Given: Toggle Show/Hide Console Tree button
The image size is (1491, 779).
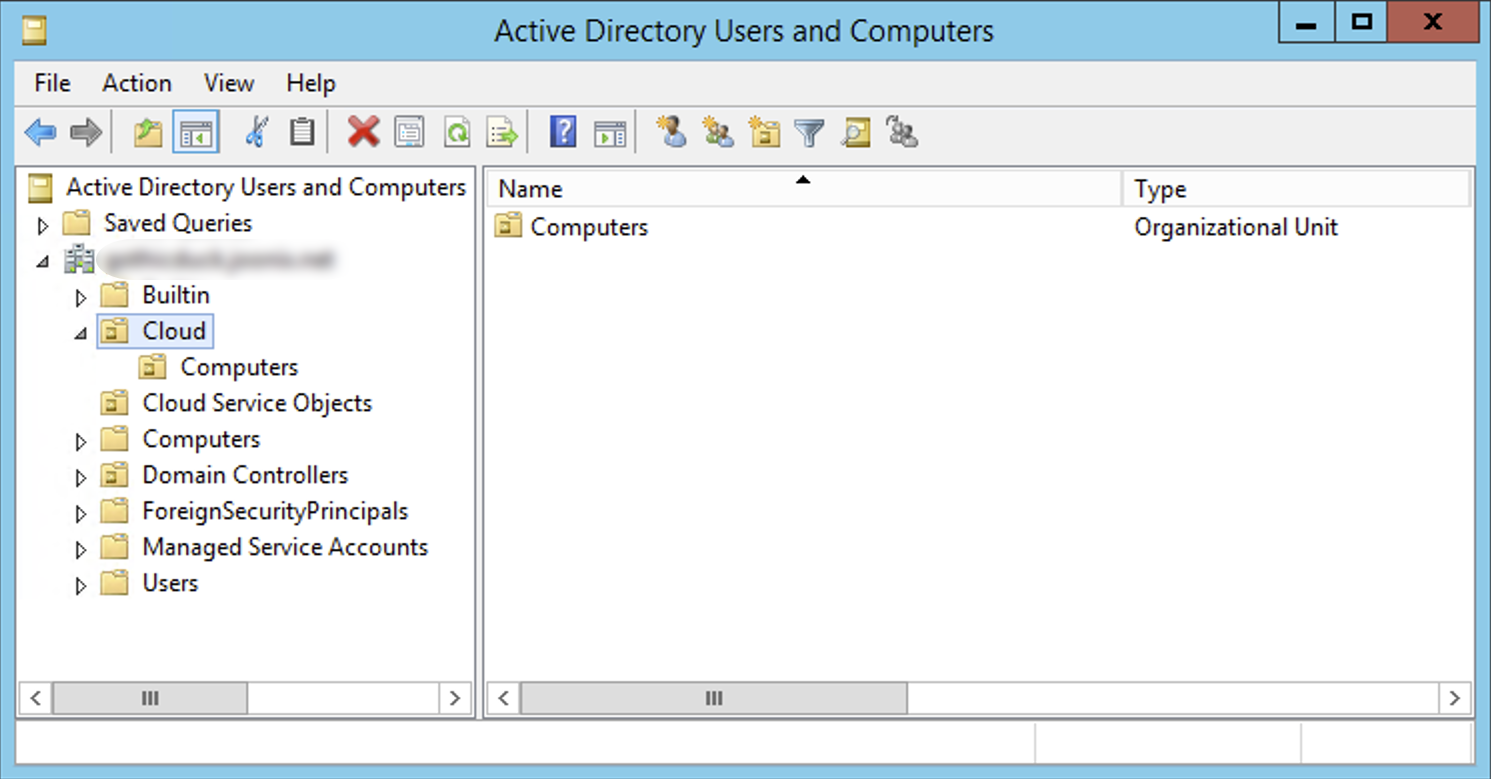Looking at the screenshot, I should tap(195, 132).
